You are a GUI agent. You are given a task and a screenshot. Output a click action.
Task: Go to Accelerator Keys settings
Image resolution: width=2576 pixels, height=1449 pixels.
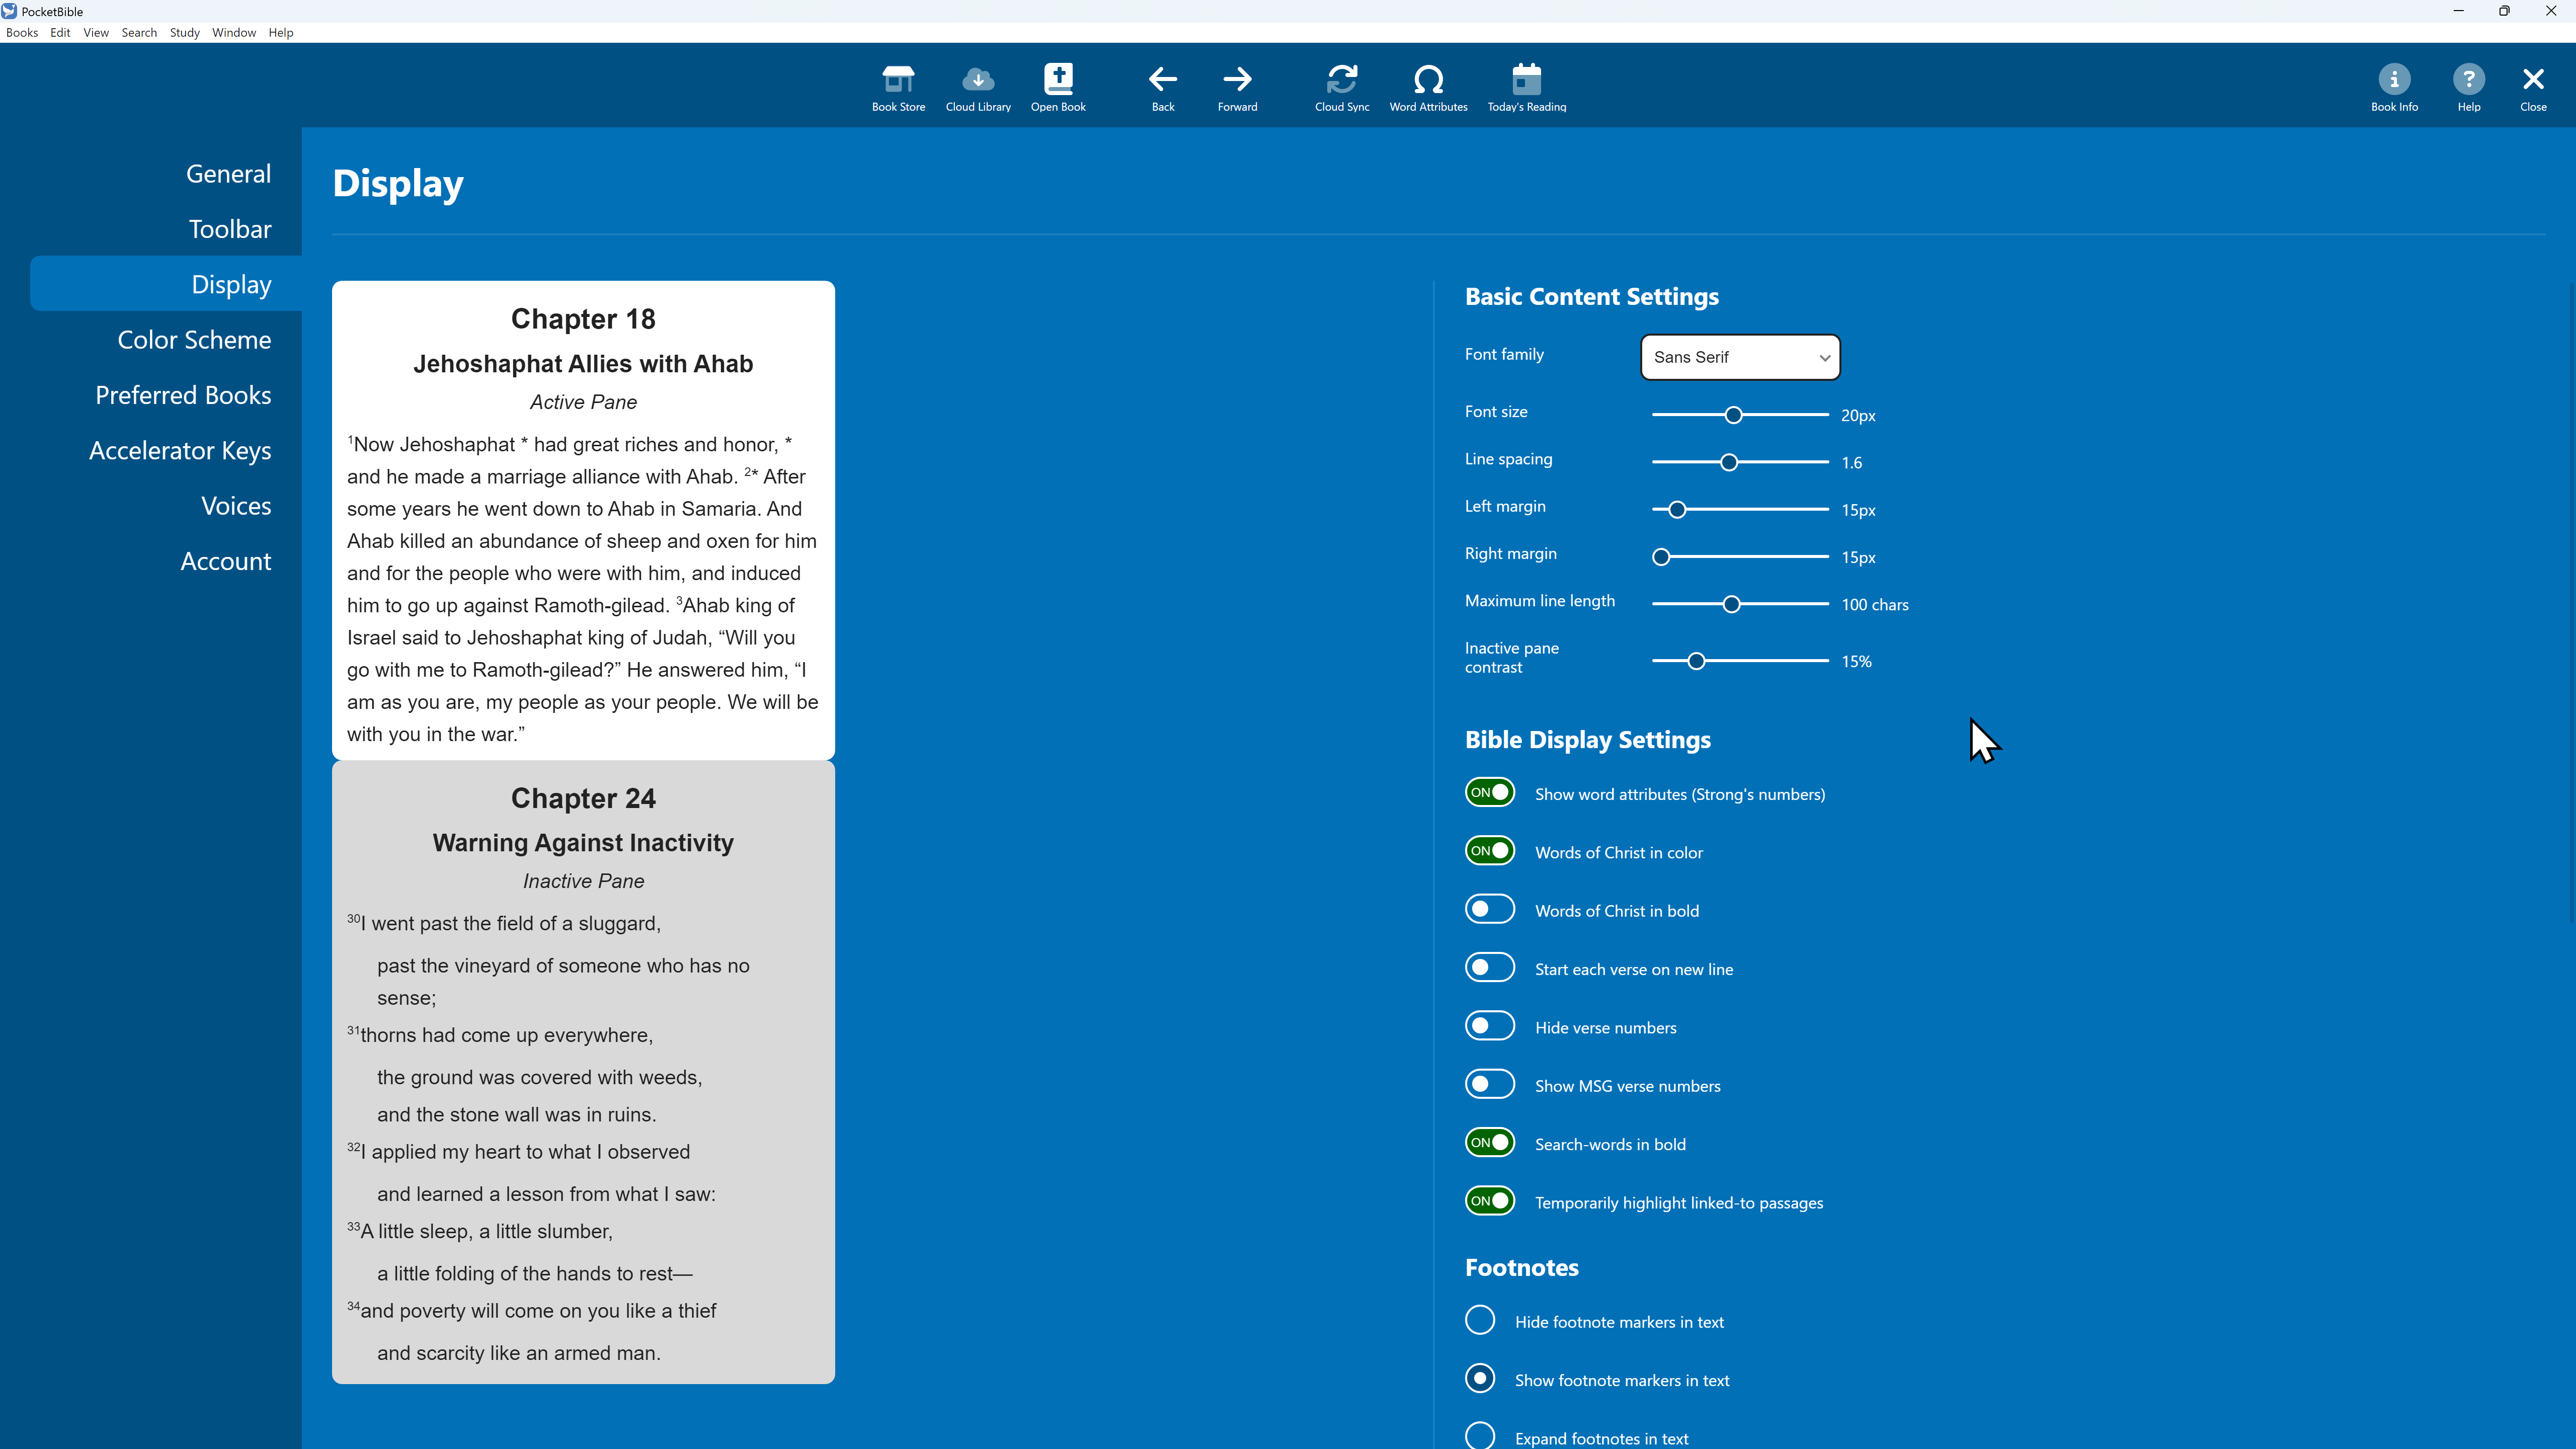(180, 451)
